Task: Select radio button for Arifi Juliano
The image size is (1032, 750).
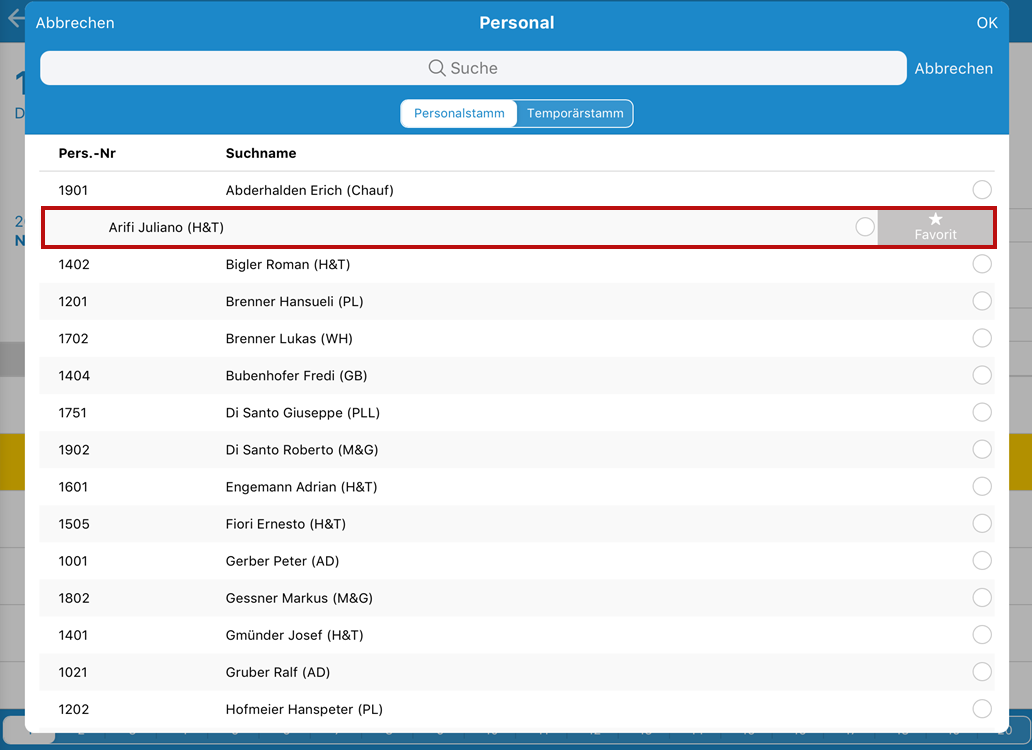Action: point(865,227)
